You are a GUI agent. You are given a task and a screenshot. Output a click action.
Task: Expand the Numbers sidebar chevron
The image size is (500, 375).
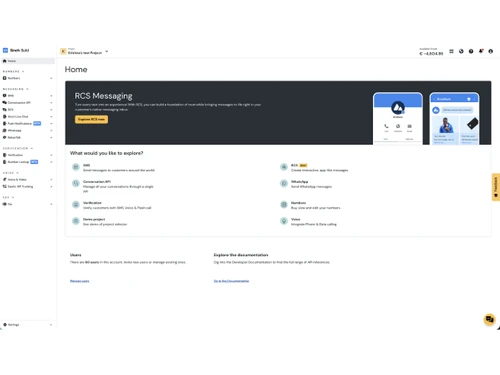tap(51, 78)
